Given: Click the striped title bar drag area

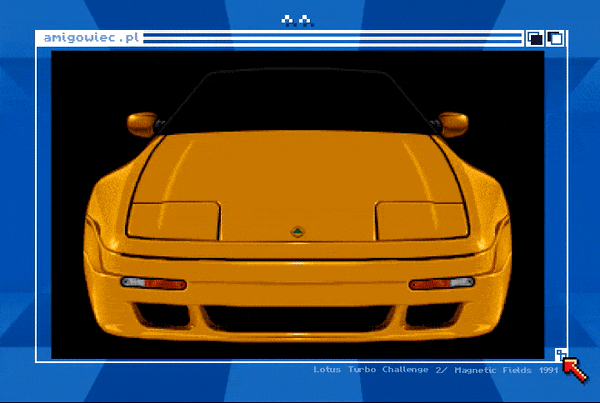Looking at the screenshot, I should coord(333,39).
